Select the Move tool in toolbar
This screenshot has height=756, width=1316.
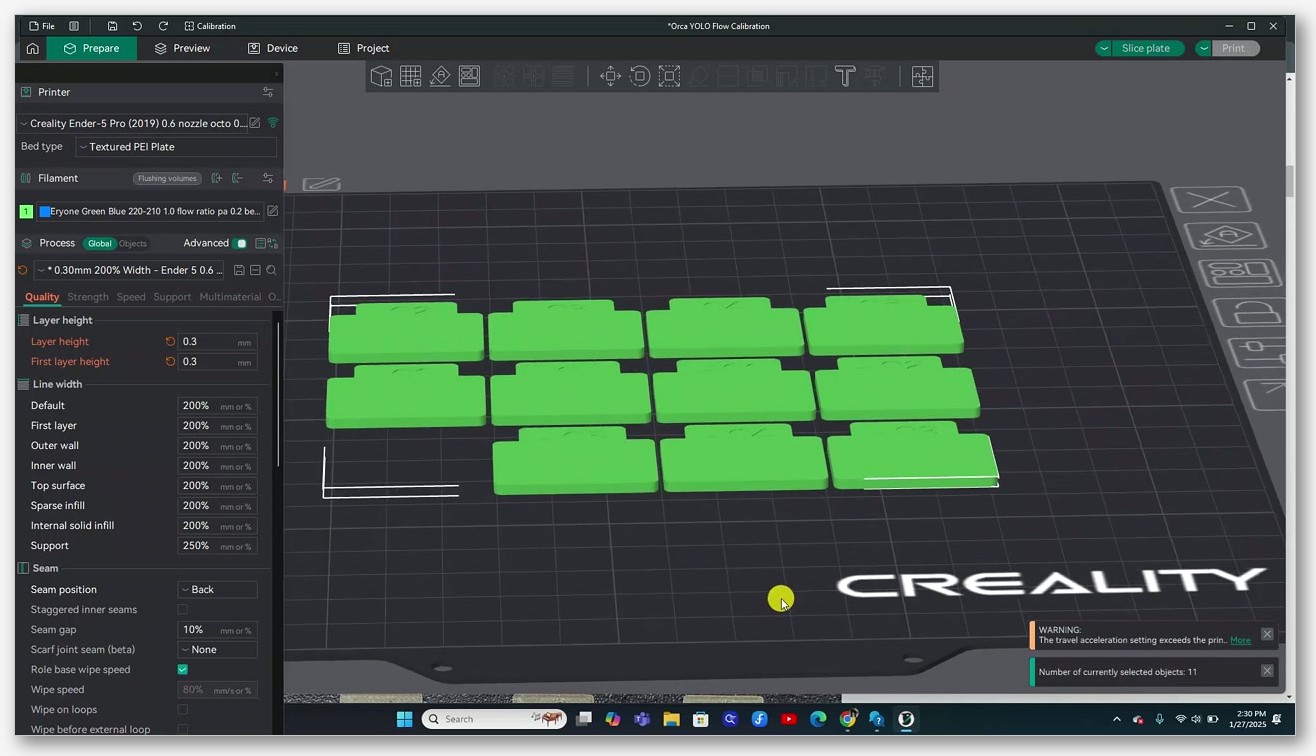(610, 76)
